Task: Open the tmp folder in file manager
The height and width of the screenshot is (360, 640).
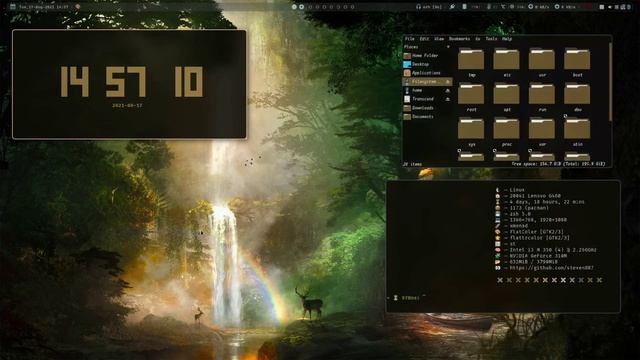Action: point(471,59)
